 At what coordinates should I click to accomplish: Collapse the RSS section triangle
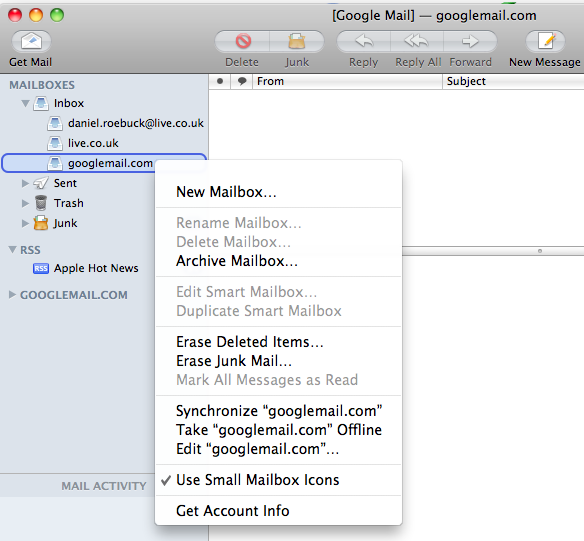[13, 249]
